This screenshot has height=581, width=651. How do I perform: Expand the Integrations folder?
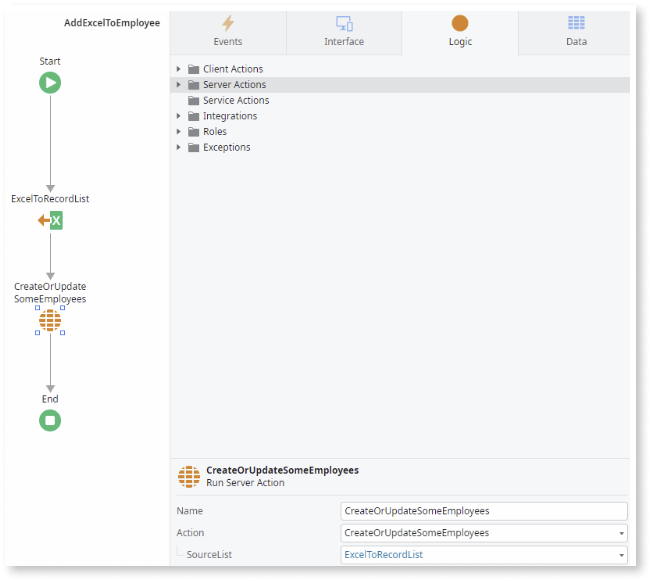tap(179, 116)
